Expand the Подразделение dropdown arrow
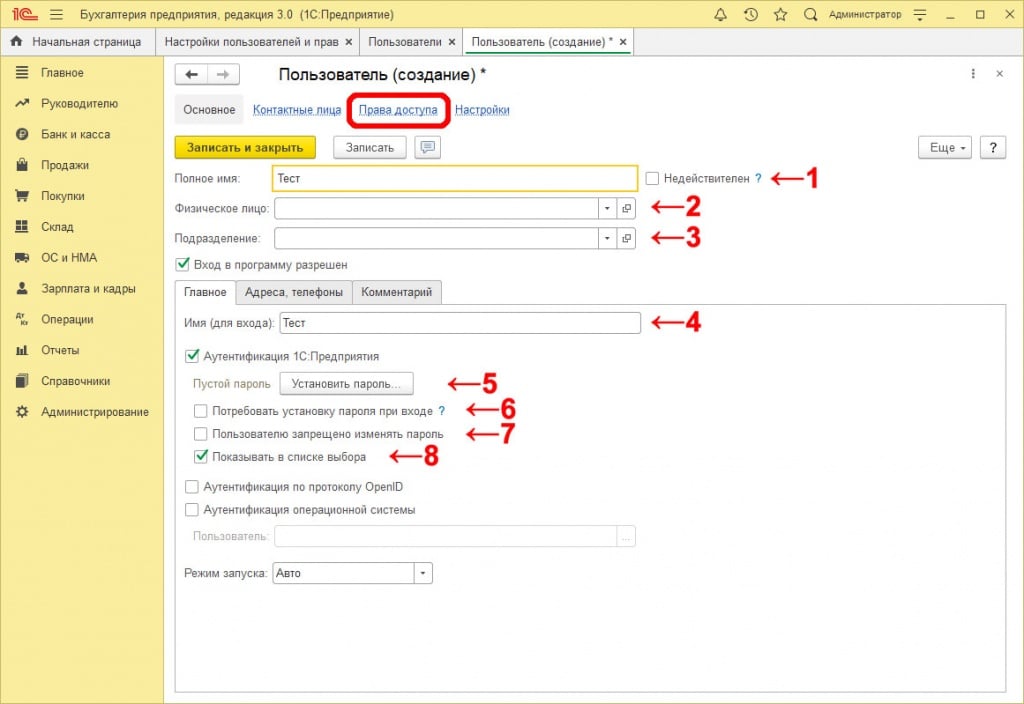Screen dimensions: 1024x704 pos(607,239)
